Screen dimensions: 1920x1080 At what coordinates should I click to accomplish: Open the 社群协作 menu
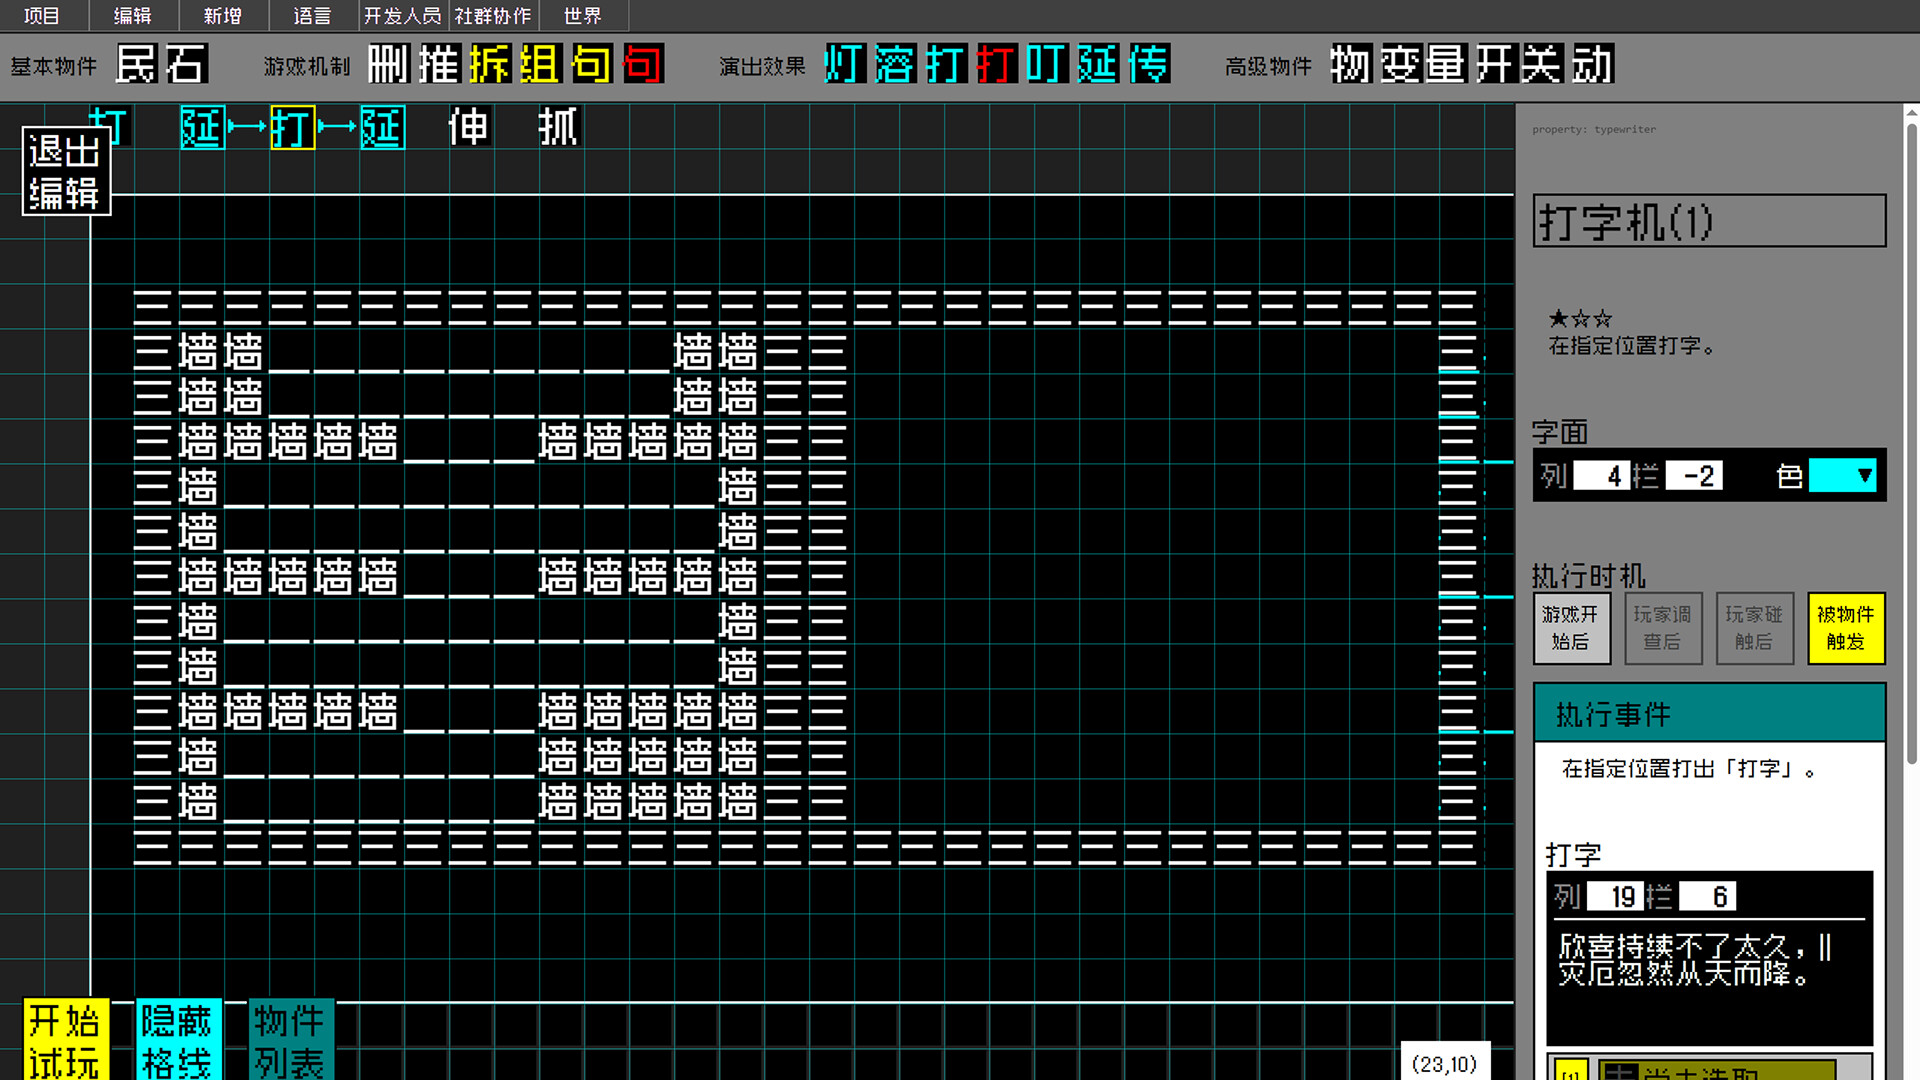[493, 16]
